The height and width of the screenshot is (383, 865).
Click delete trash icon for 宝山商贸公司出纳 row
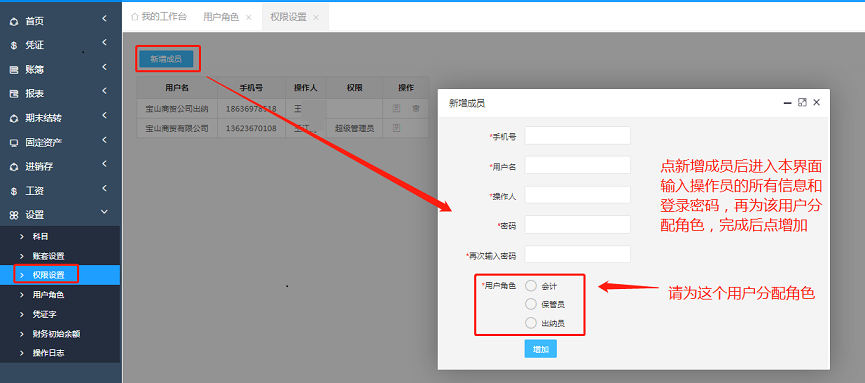click(416, 109)
